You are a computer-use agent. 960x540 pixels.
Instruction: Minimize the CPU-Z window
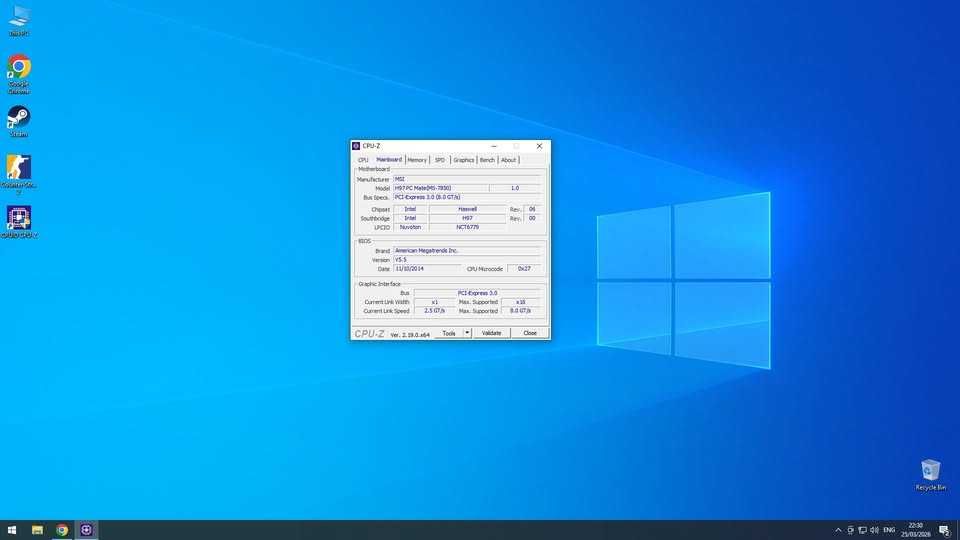point(494,146)
